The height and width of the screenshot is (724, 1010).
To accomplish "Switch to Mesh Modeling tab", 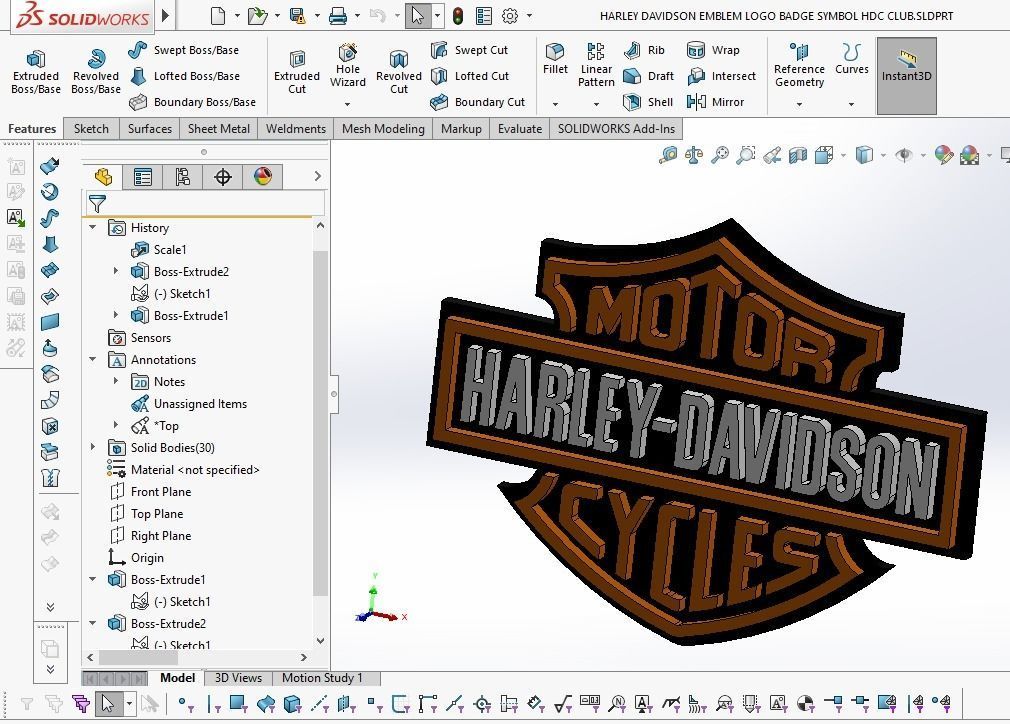I will click(383, 129).
